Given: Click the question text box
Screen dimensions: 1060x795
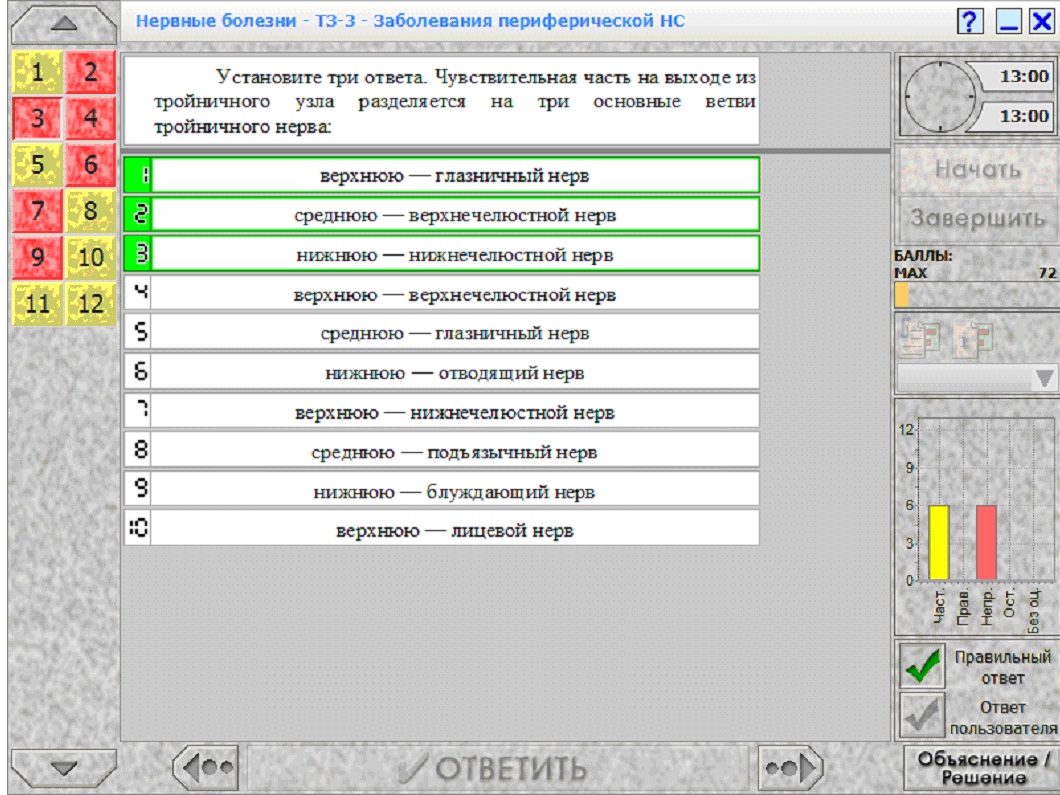Looking at the screenshot, I should click(x=441, y=101).
